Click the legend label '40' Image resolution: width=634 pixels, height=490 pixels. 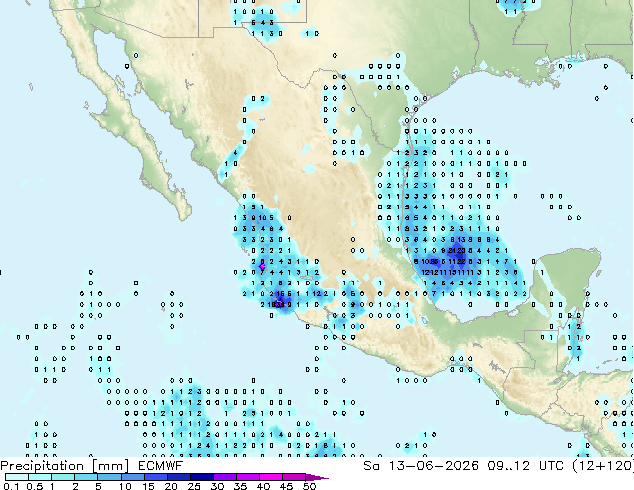pos(263,486)
